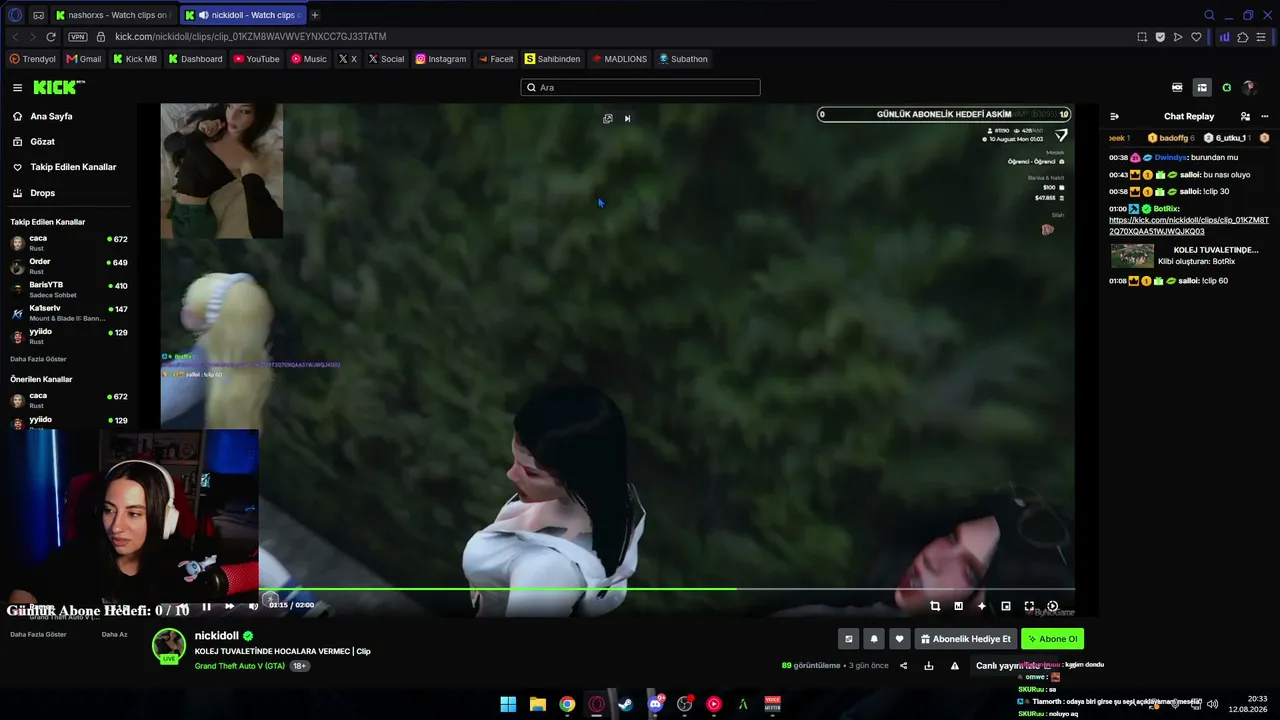Open the Faceit bookmark
1280x720 pixels.
(495, 59)
